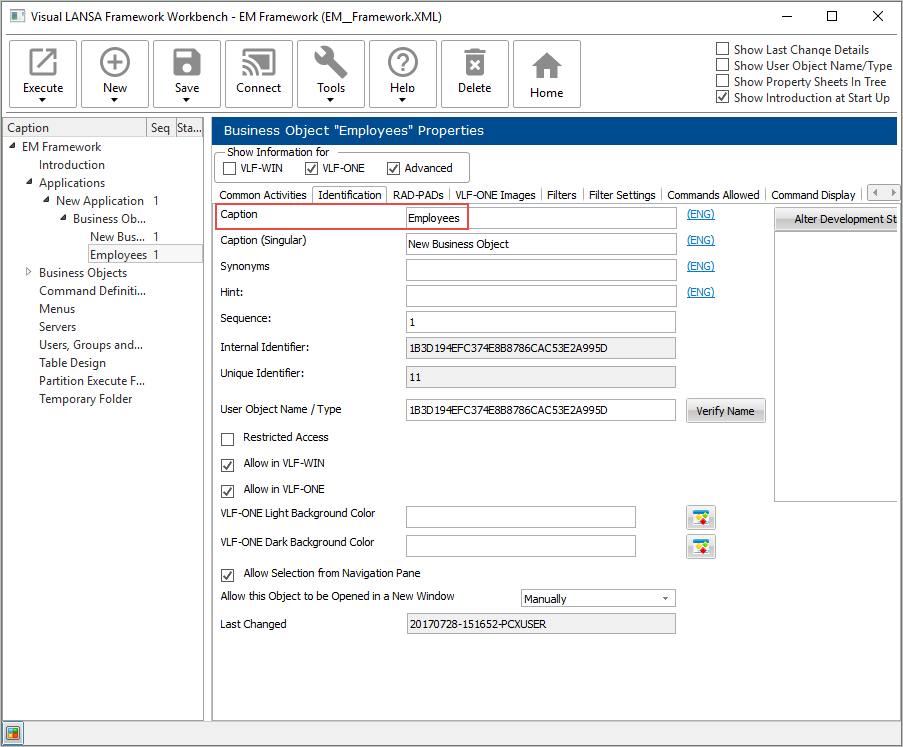Expand the Business Objects tree node
This screenshot has width=903, height=747.
[x=29, y=273]
